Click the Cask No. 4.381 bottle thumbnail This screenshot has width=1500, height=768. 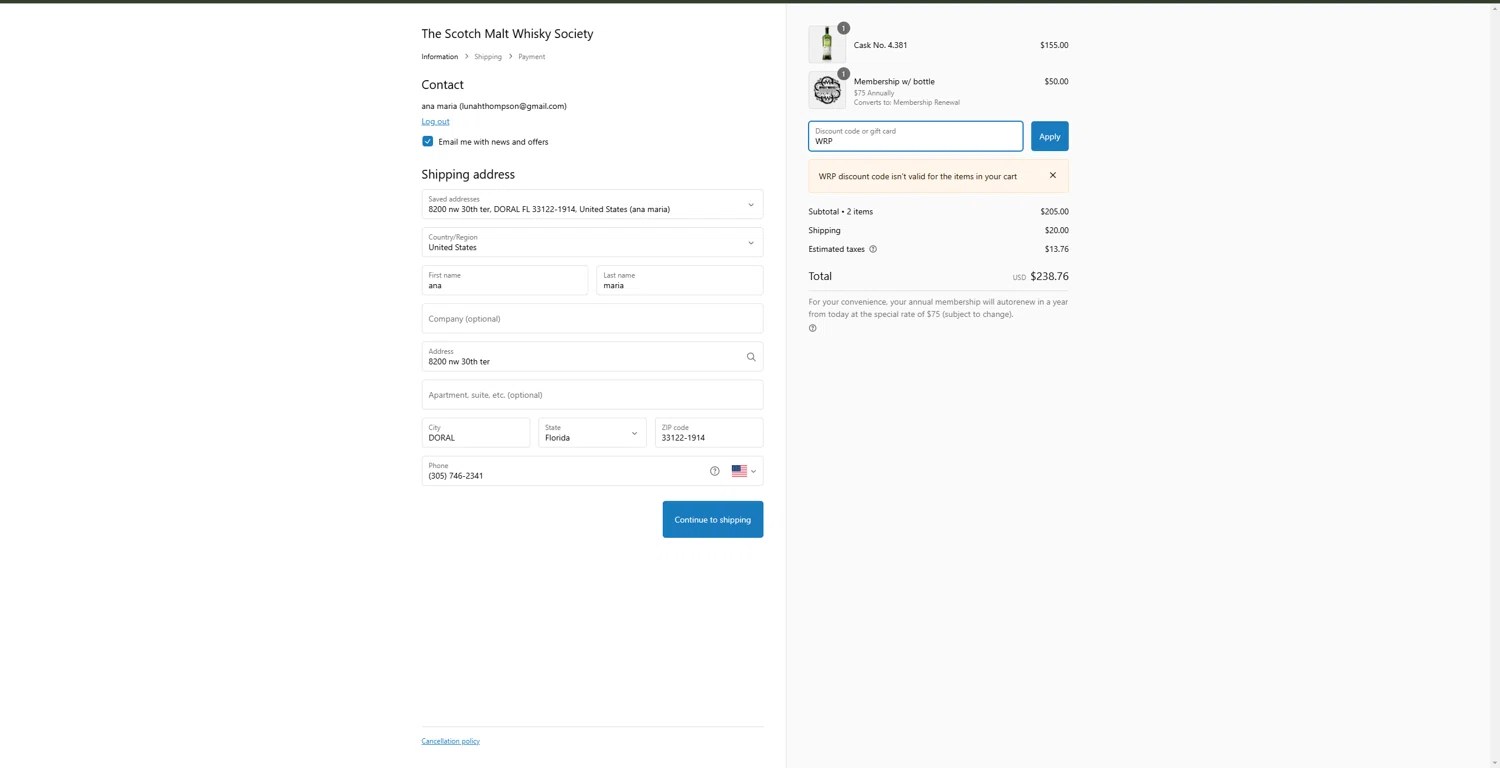827,45
